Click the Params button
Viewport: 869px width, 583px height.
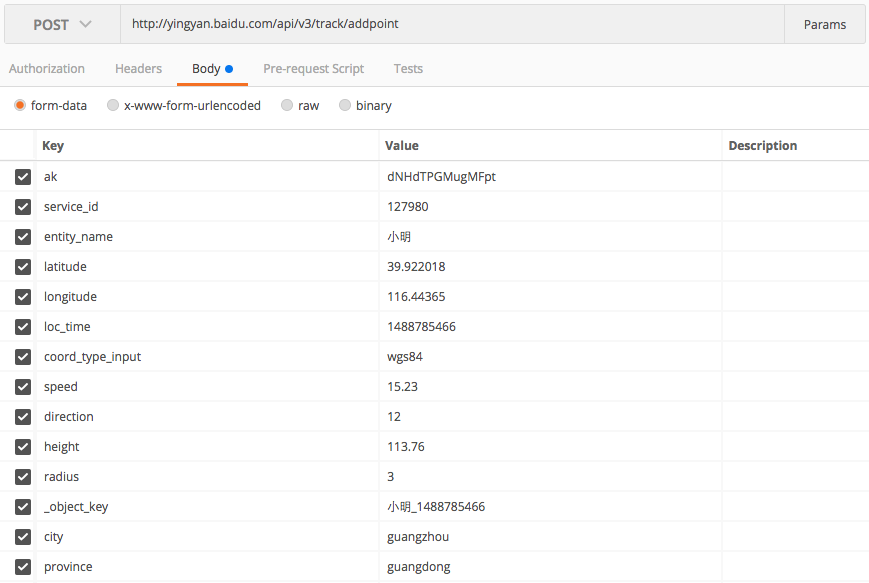824,25
